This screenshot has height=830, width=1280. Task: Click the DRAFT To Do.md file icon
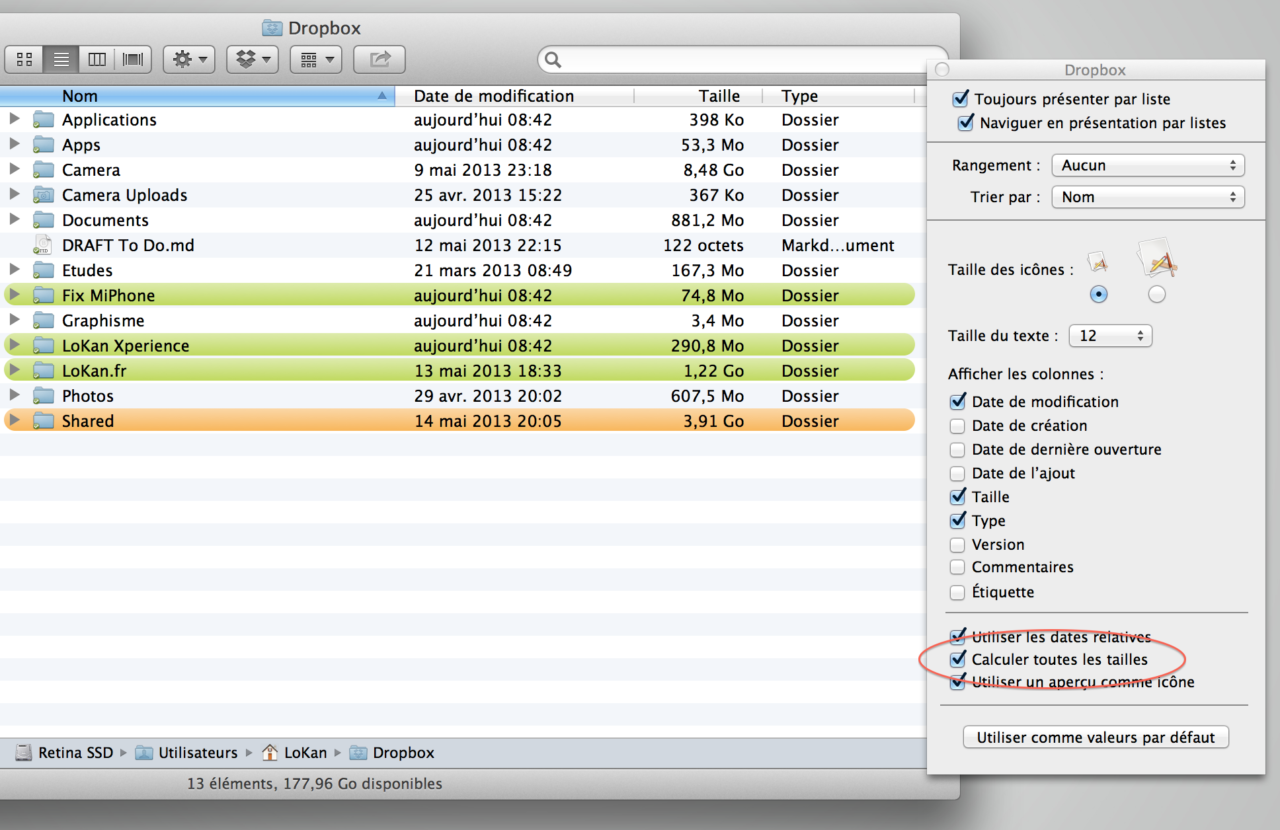[x=43, y=245]
